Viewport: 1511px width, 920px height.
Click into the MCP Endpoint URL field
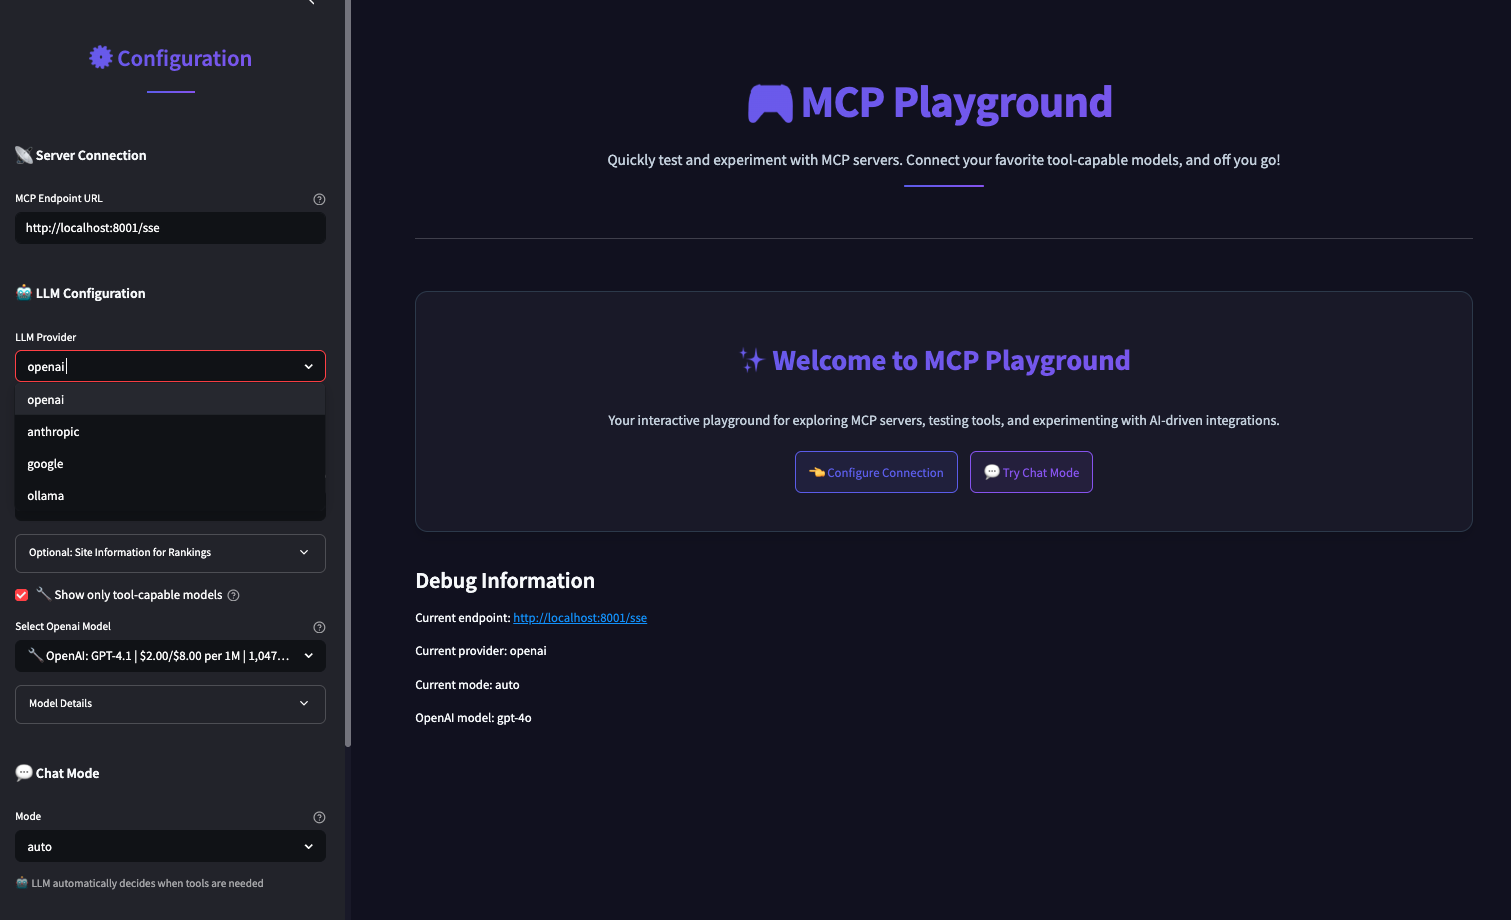pos(170,228)
